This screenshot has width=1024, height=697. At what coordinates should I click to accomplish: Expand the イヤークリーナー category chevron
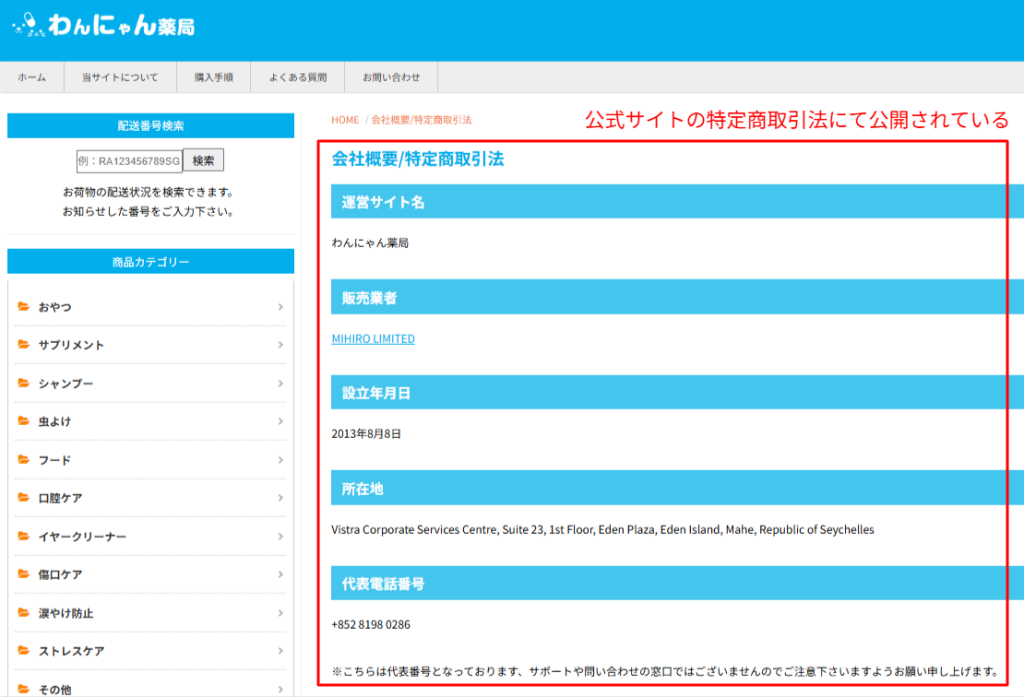pos(280,536)
